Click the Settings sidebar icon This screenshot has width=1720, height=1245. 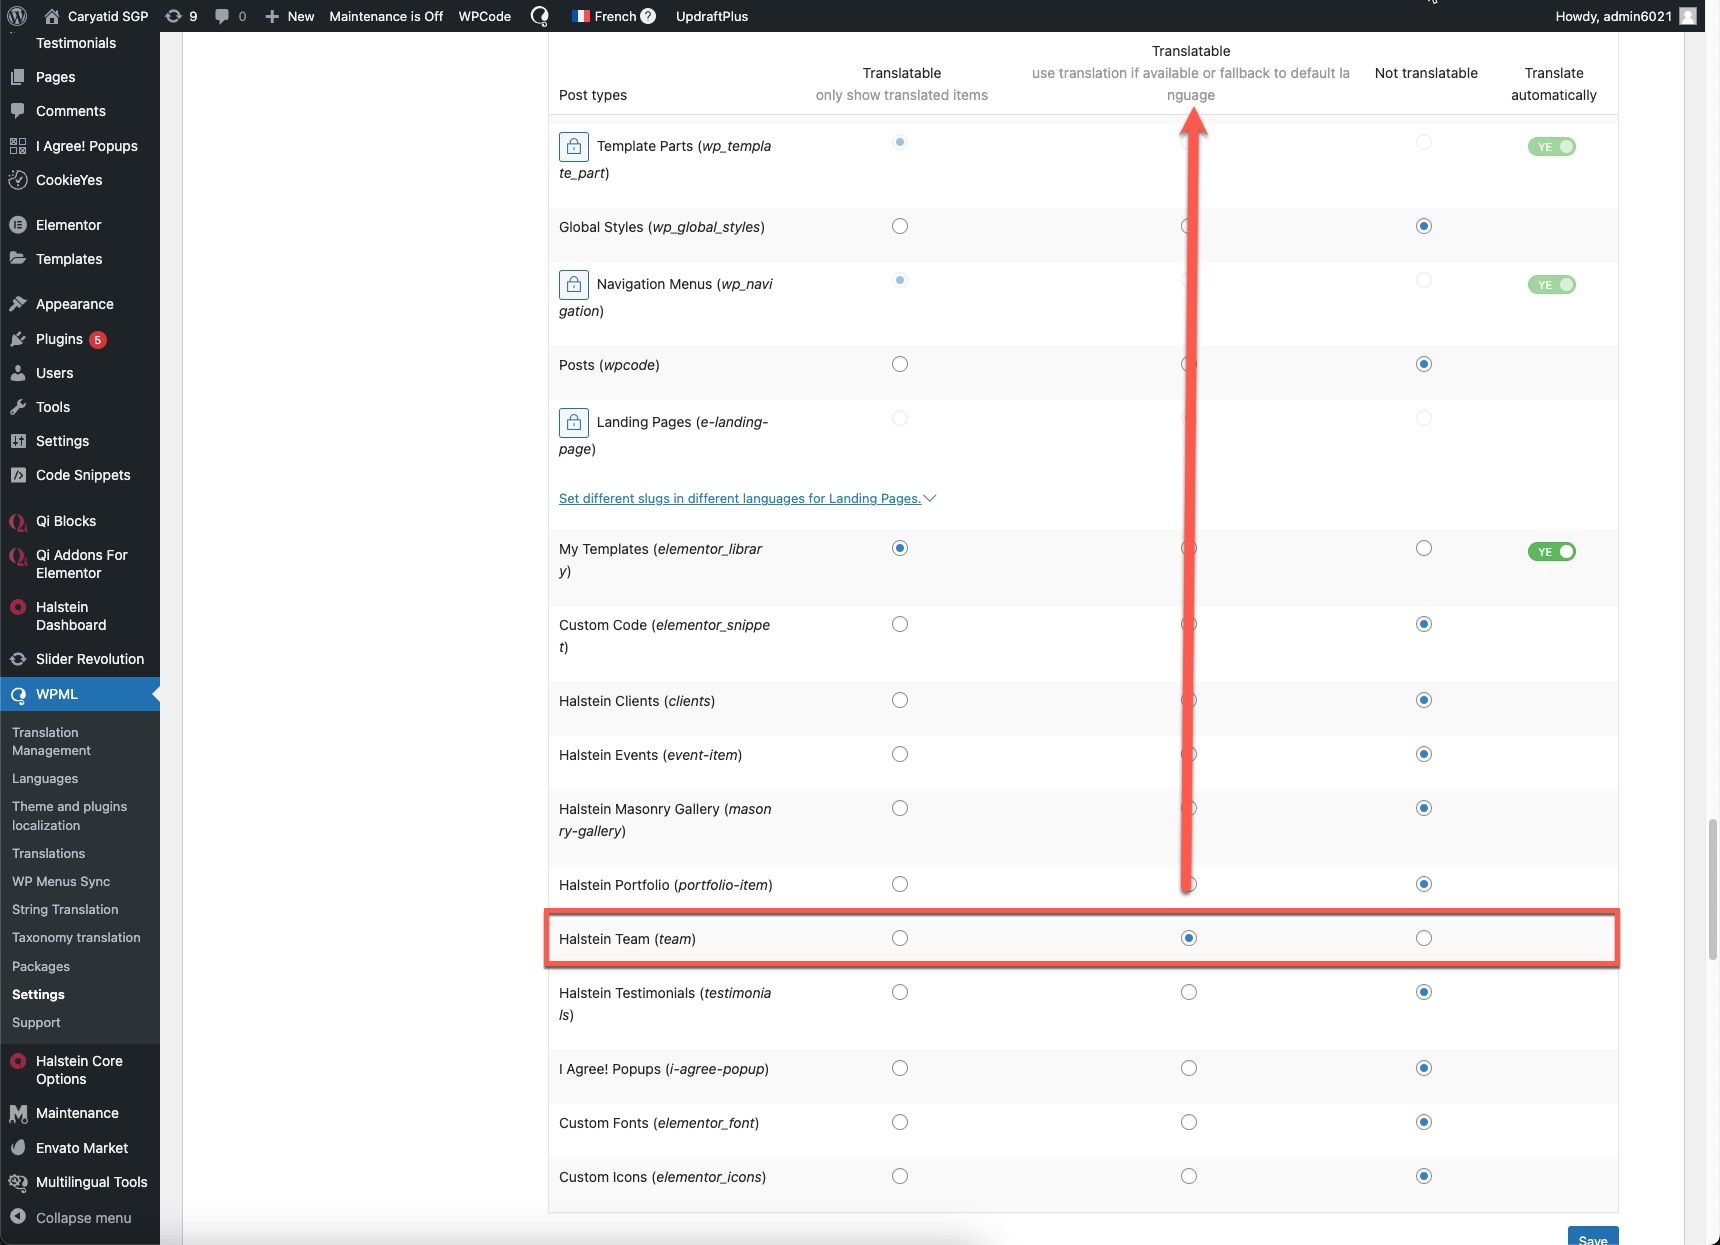coord(18,441)
